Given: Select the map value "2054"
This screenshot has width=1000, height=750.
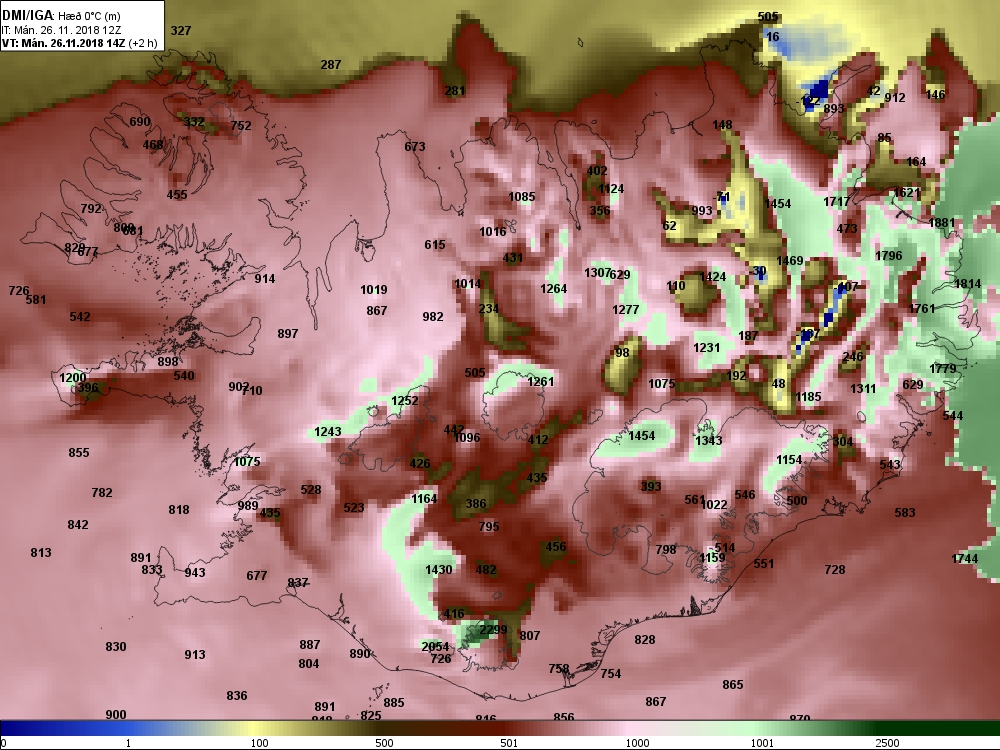Looking at the screenshot, I should click(435, 647).
